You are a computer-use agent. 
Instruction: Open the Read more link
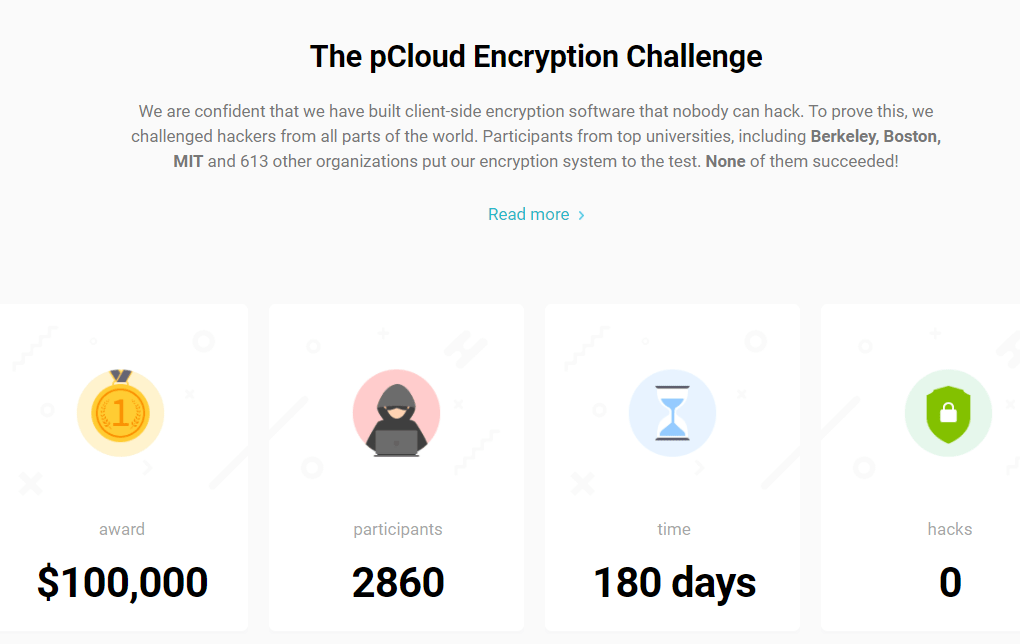(536, 214)
